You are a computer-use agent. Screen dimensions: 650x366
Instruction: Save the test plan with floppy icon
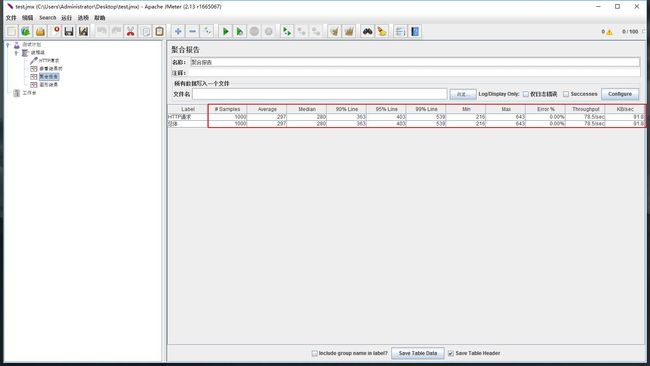[x=69, y=32]
